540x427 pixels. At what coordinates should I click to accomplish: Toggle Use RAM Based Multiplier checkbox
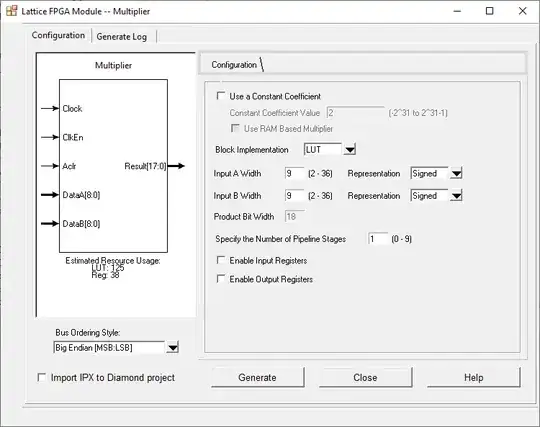click(x=235, y=128)
